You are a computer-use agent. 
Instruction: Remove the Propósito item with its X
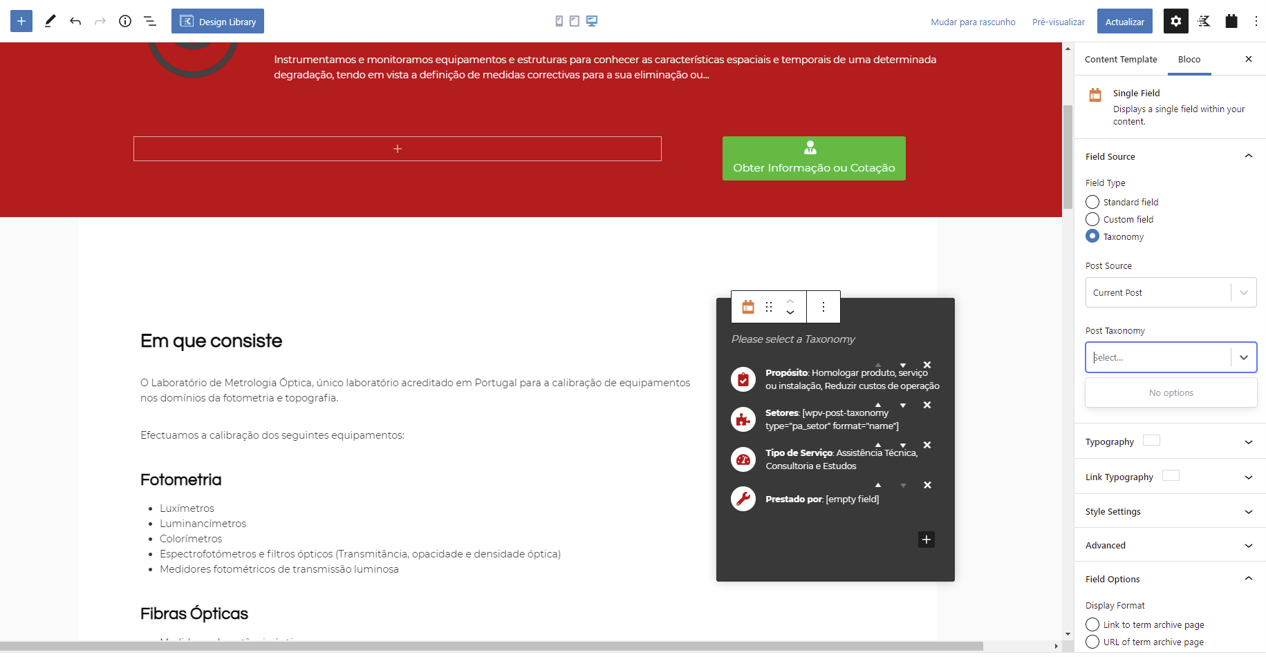tap(927, 365)
